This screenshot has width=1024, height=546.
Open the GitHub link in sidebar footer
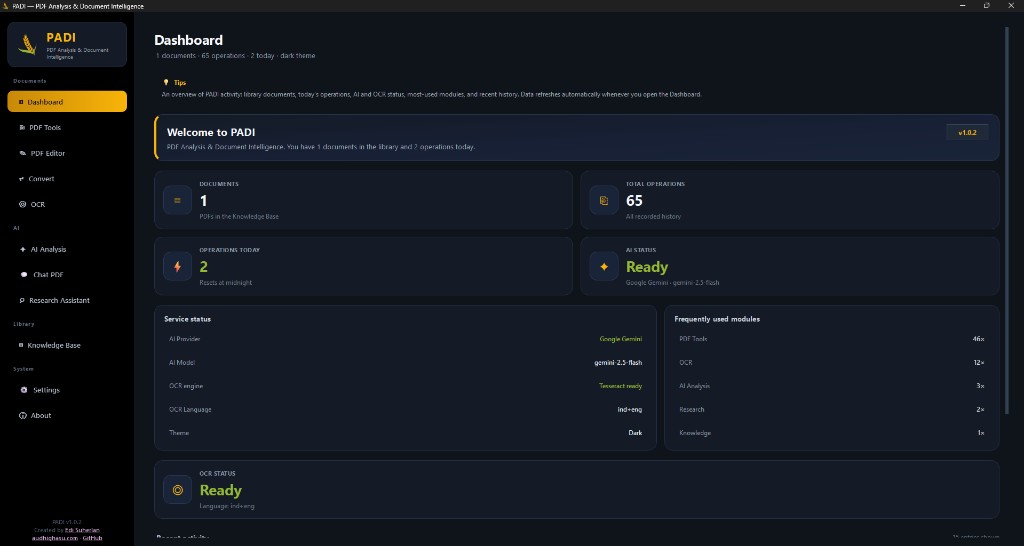92,538
